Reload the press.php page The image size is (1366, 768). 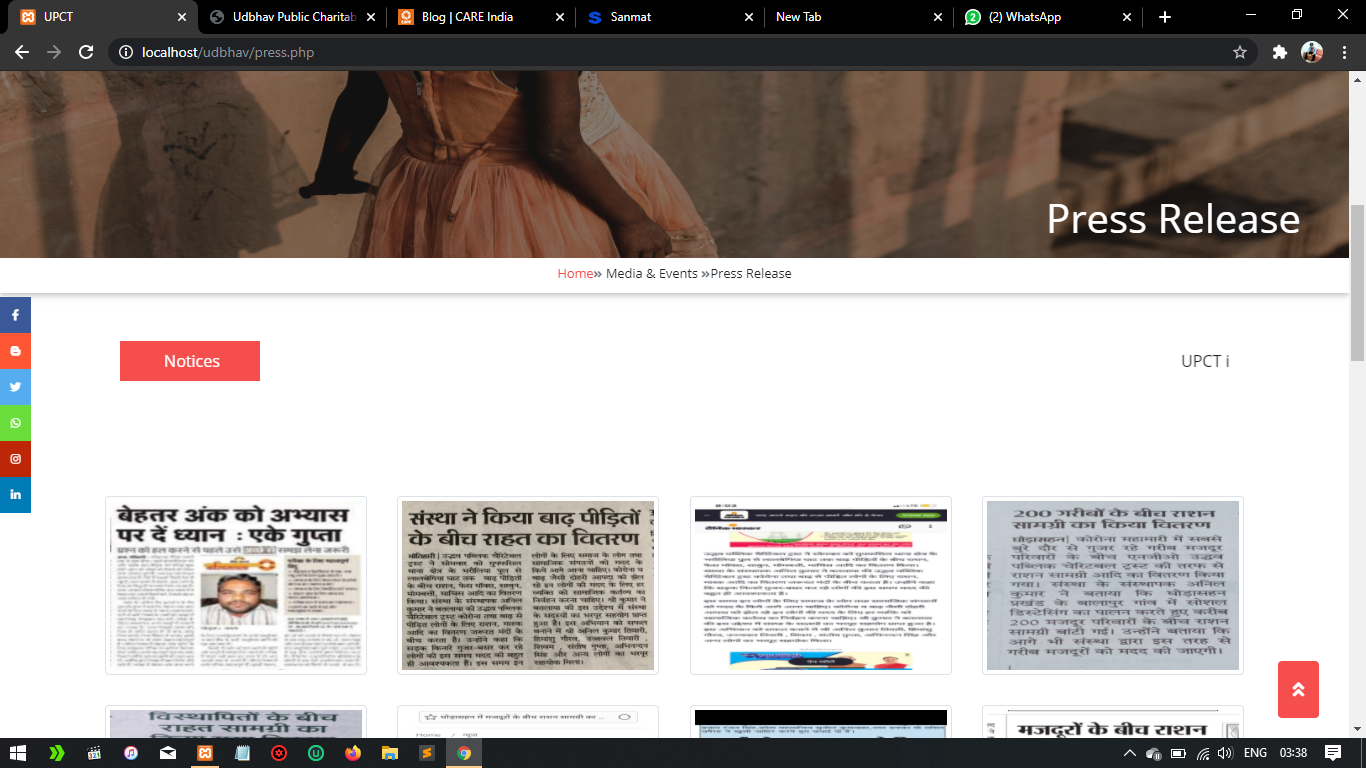(86, 52)
